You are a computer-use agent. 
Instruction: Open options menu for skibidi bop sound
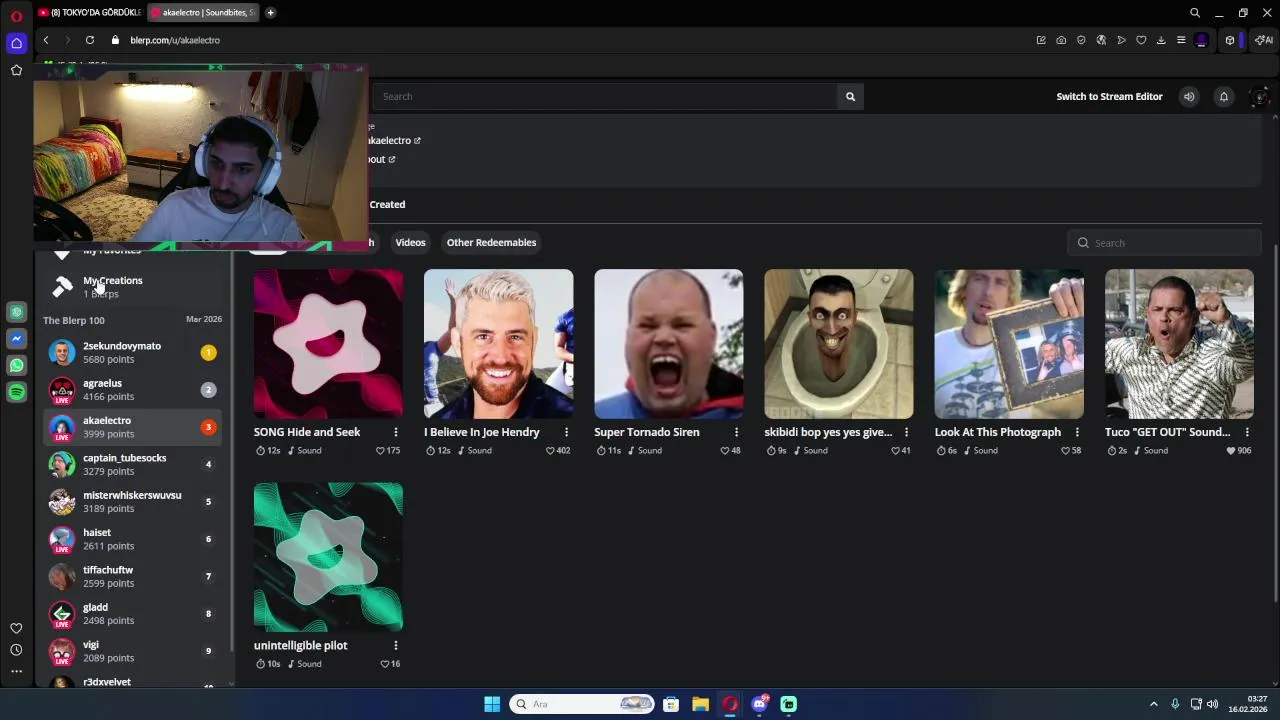point(906,432)
